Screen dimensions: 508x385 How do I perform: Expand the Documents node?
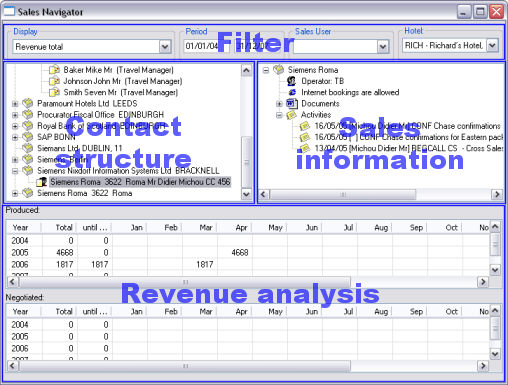pyautogui.click(x=279, y=104)
